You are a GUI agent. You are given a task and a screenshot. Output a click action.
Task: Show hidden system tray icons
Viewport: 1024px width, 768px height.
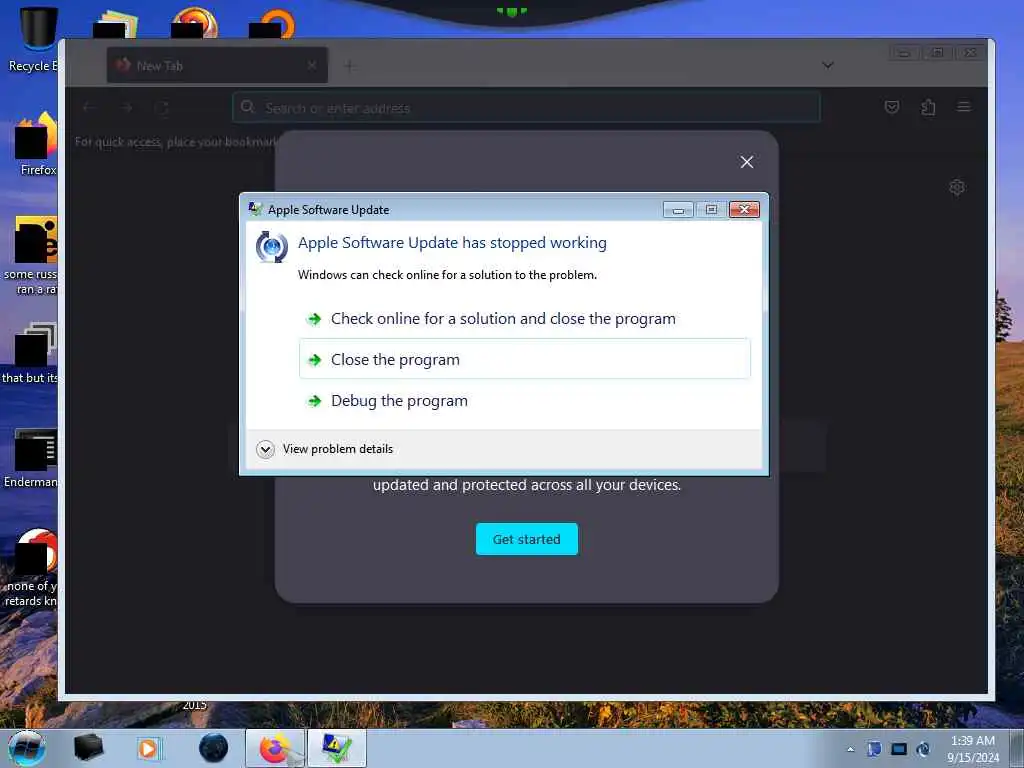tap(850, 749)
